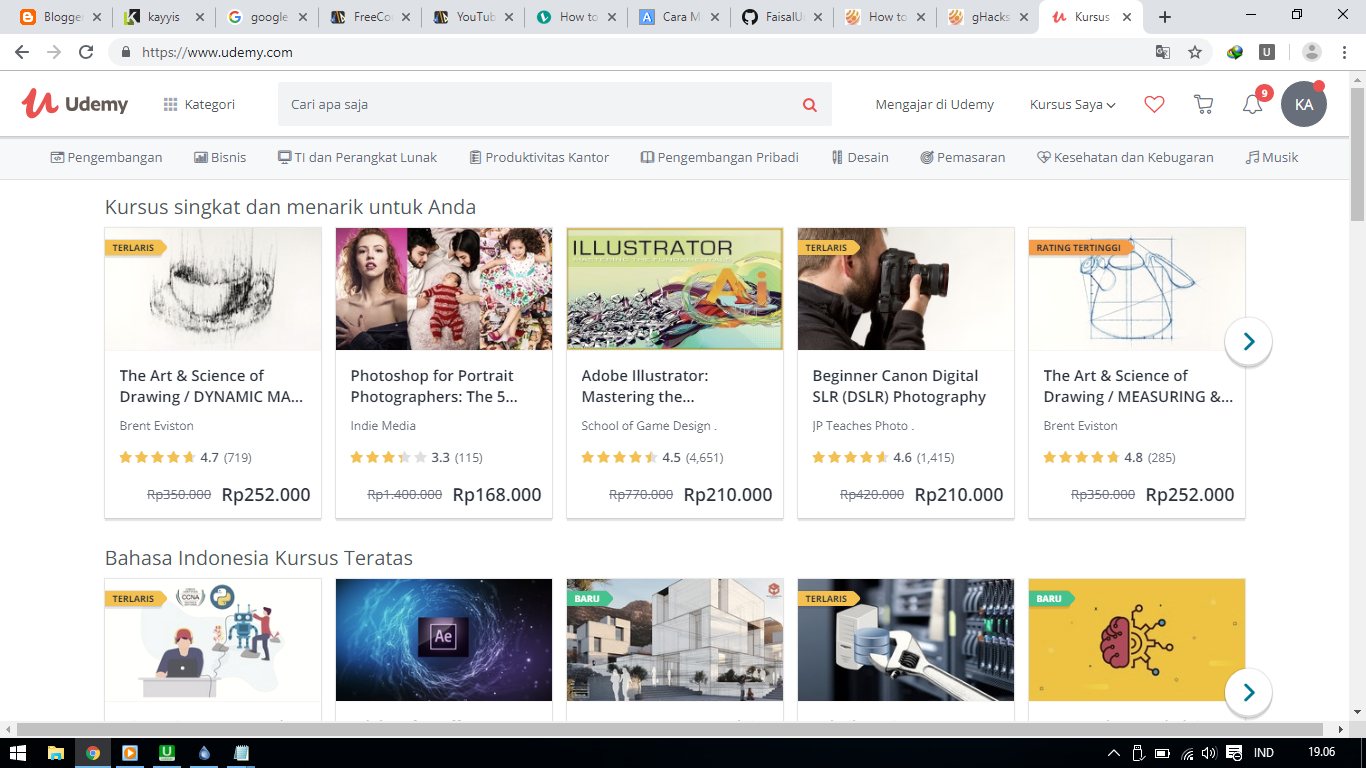1366x768 pixels.
Task: Show hidden system tray icons
Action: coord(1114,753)
